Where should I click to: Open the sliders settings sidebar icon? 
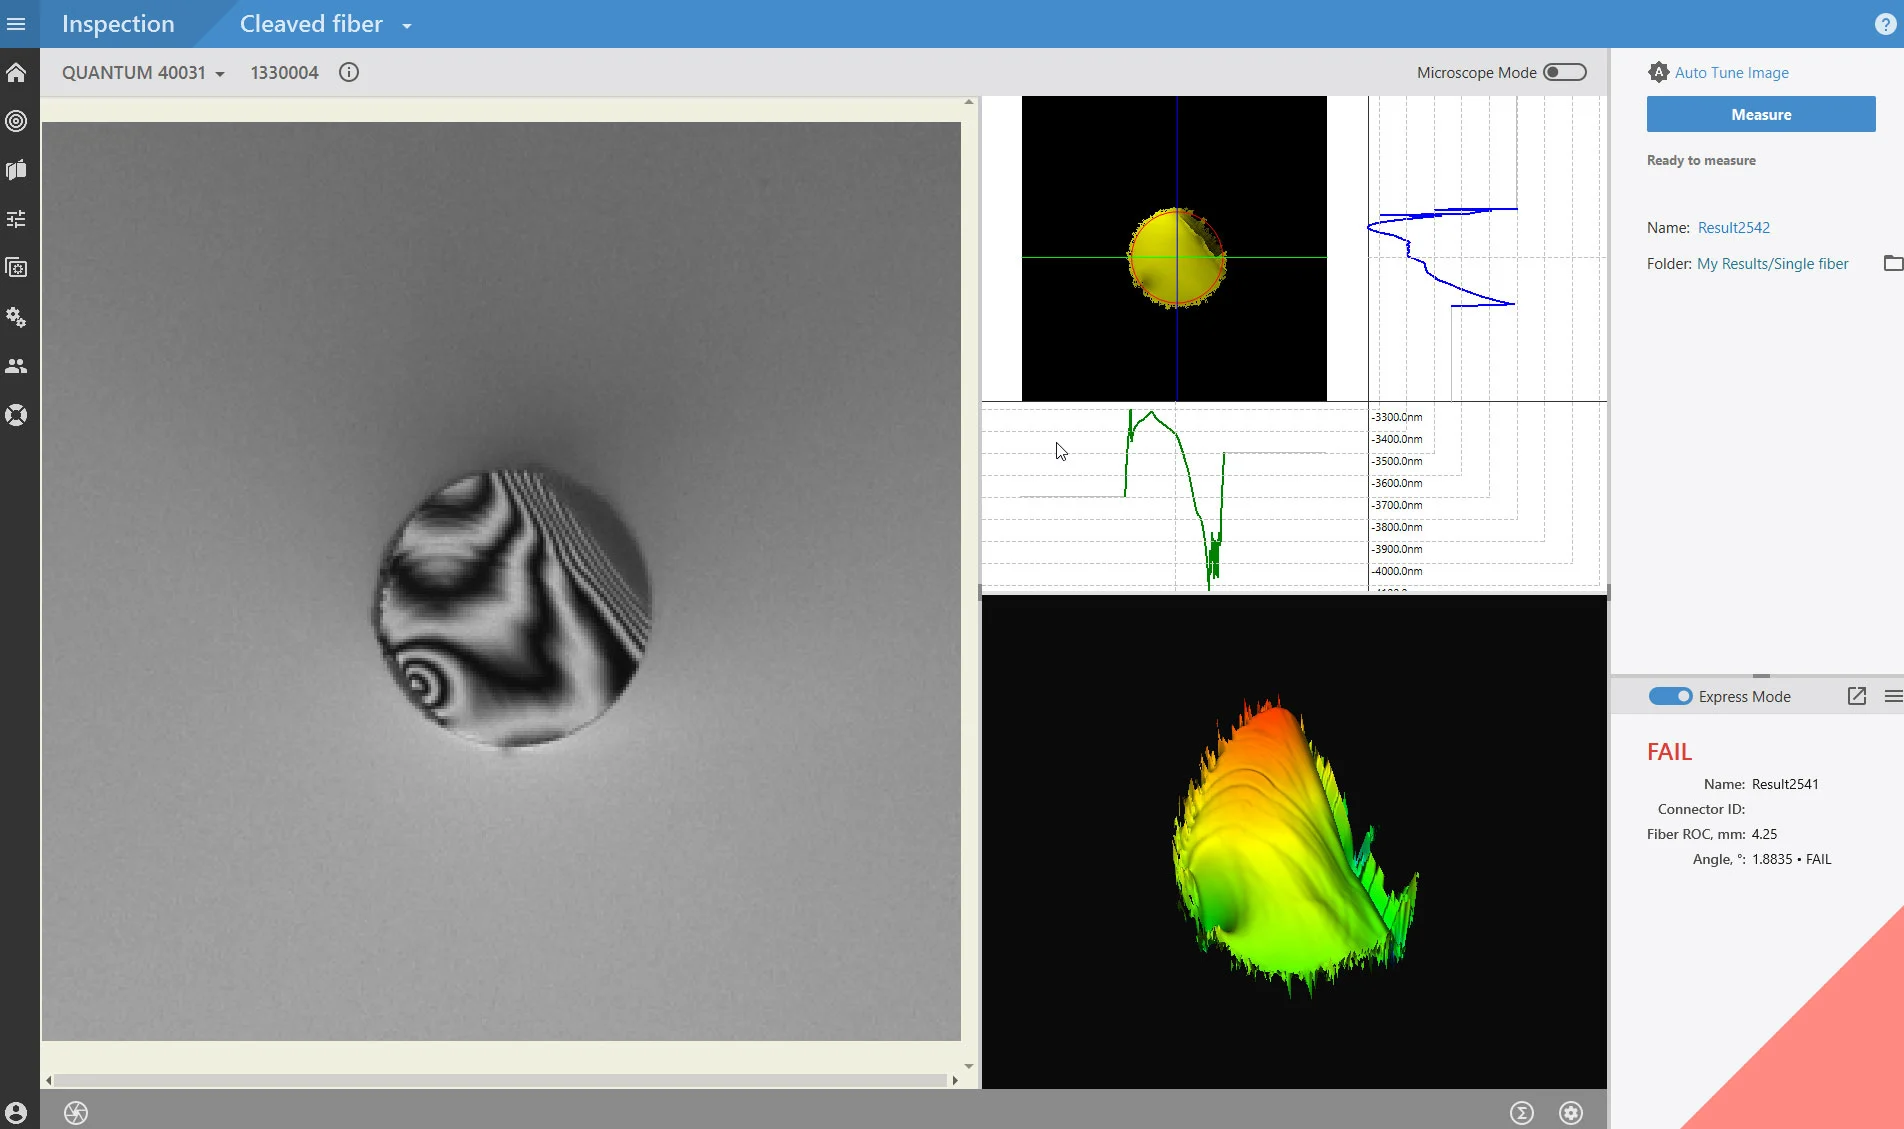pos(16,219)
